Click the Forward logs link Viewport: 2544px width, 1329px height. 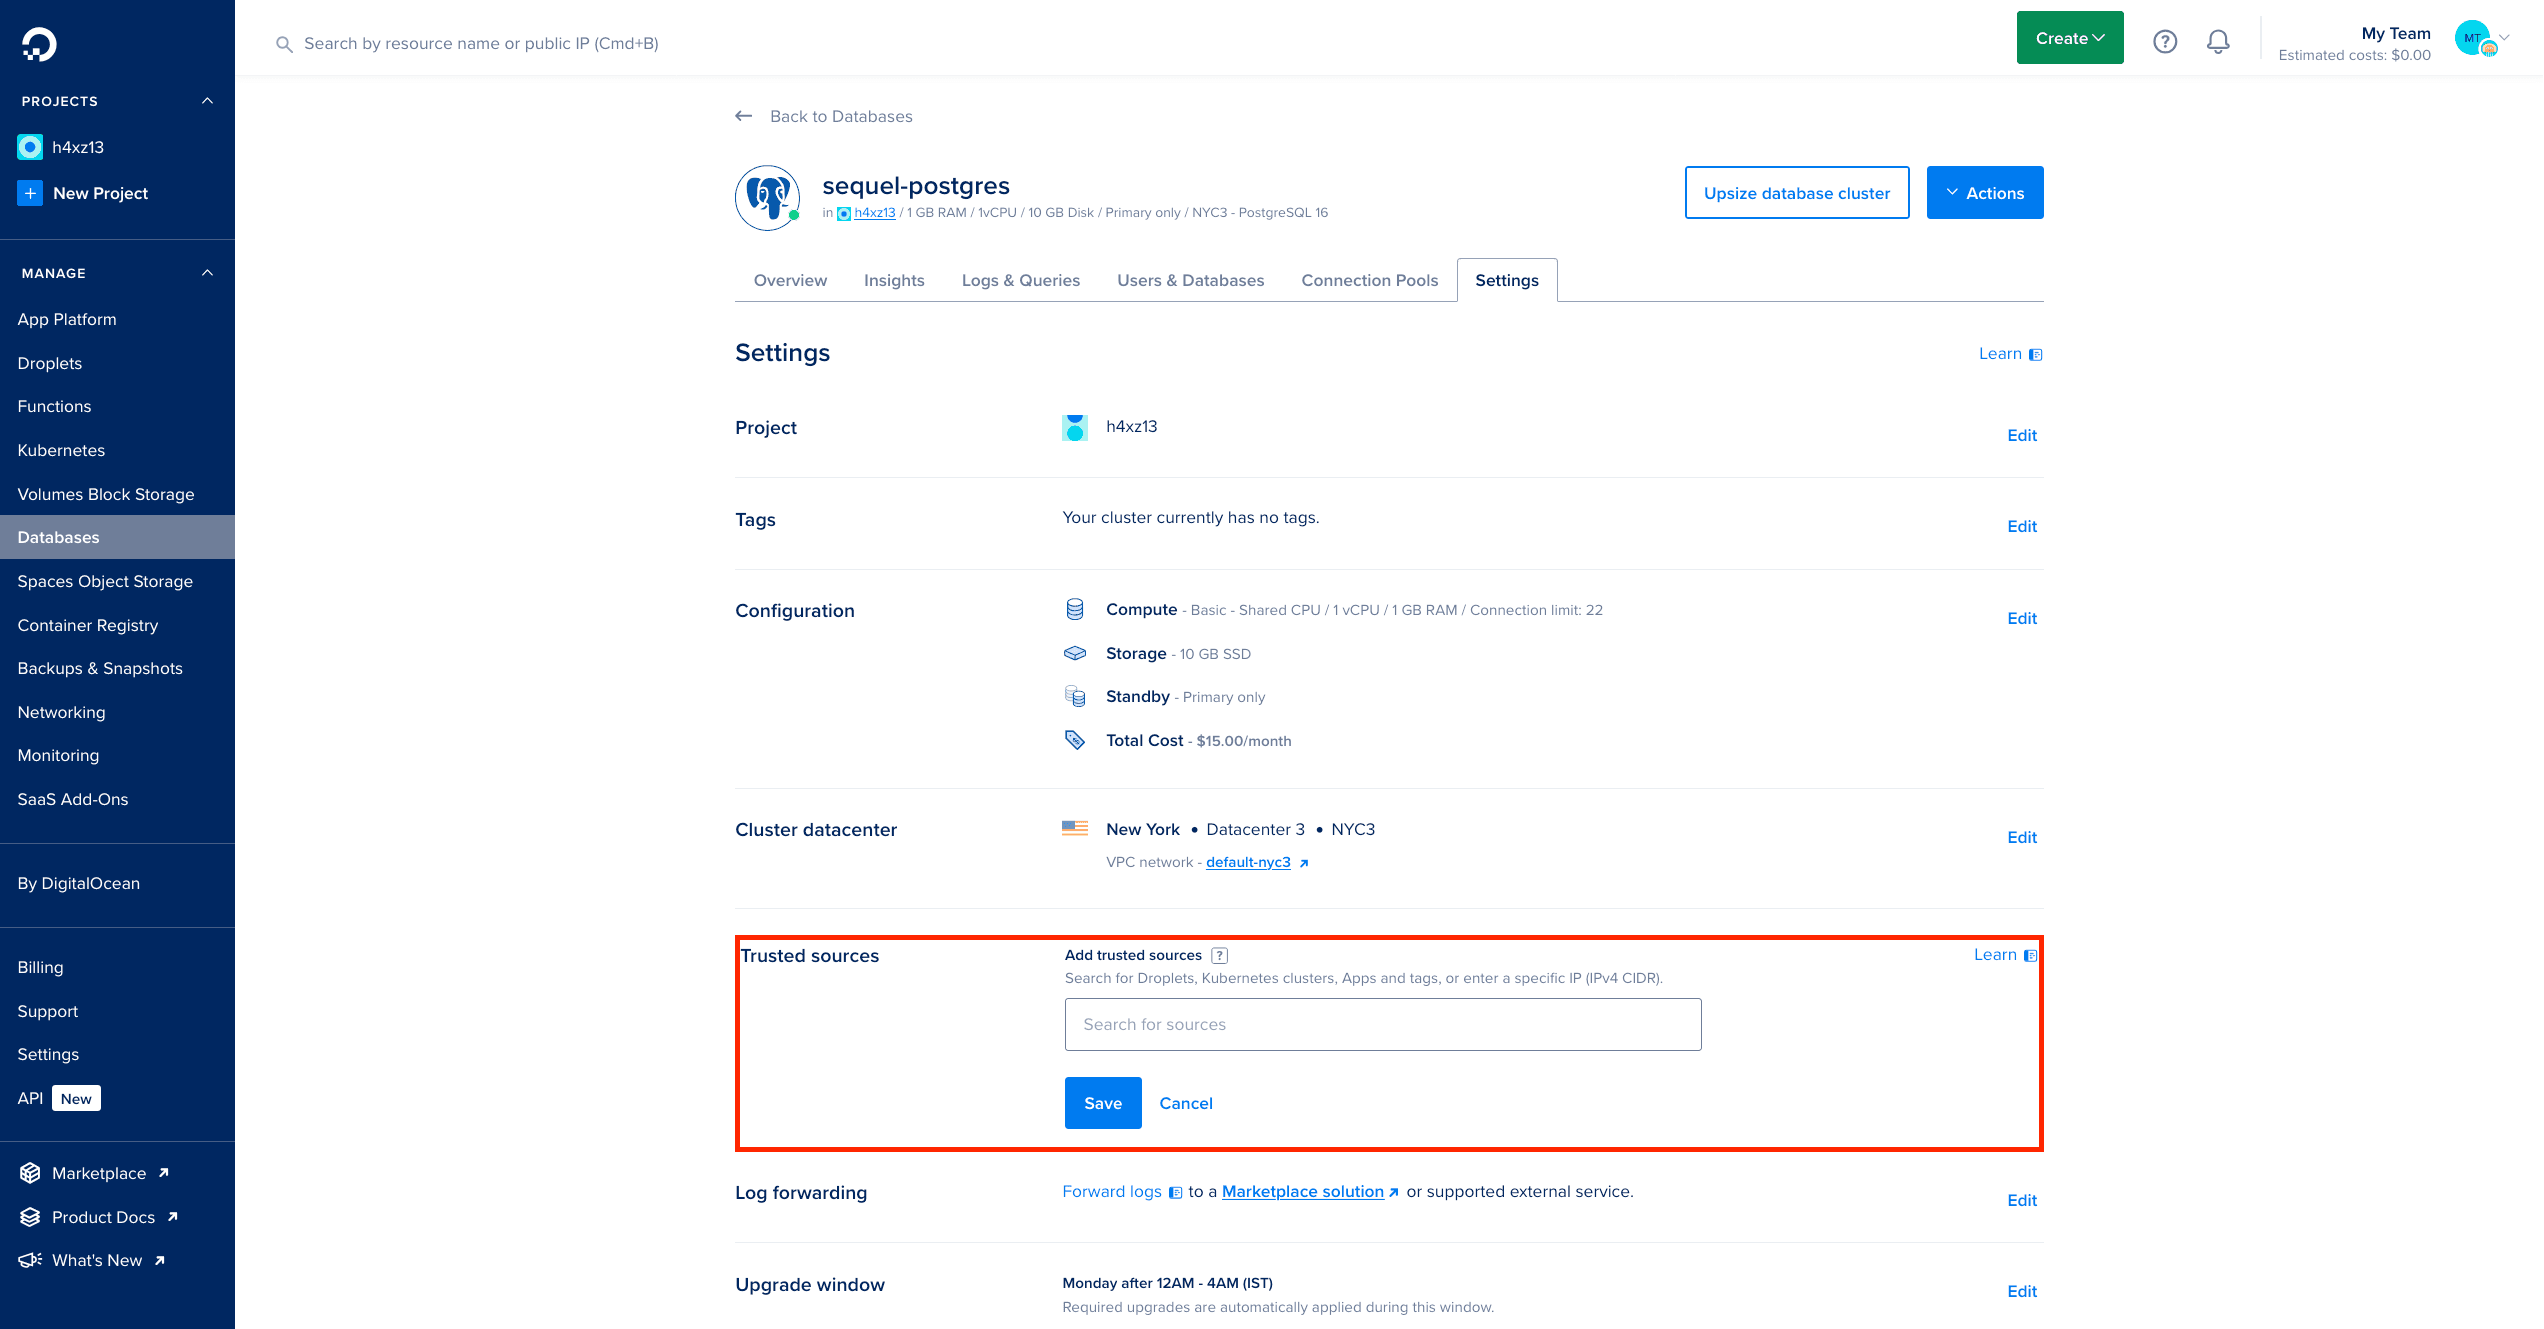(1112, 1191)
